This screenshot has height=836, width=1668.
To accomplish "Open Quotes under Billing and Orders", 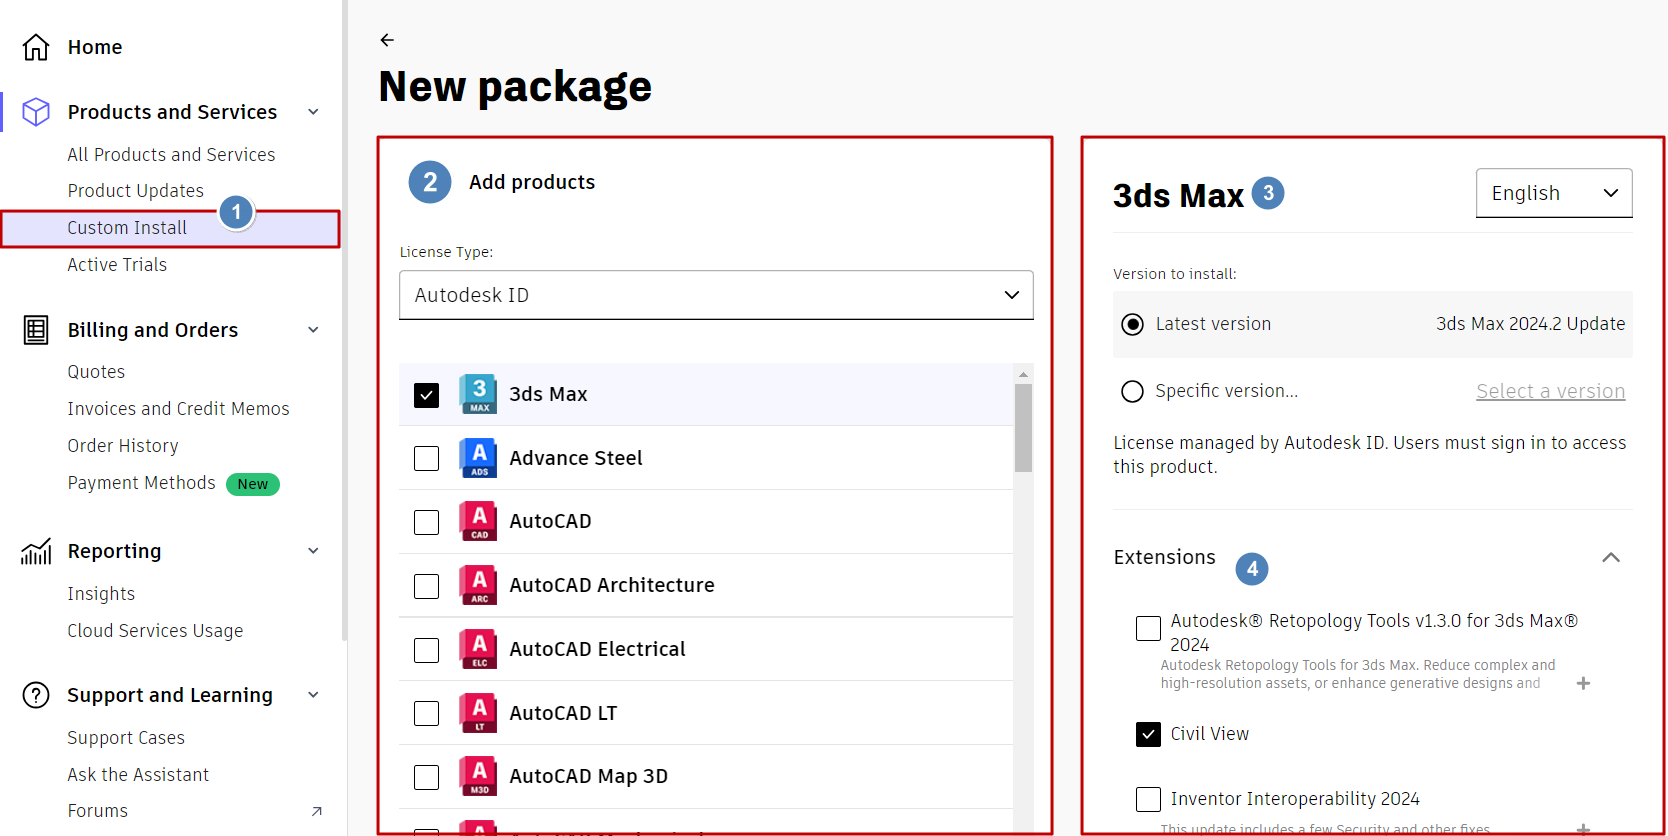I will pyautogui.click(x=96, y=372).
